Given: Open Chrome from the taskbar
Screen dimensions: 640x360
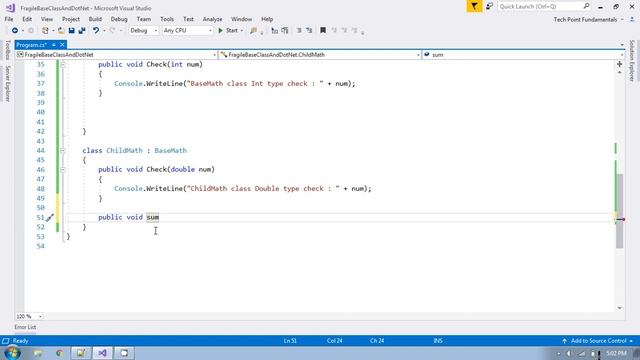Looking at the screenshot, I should [x=60, y=353].
